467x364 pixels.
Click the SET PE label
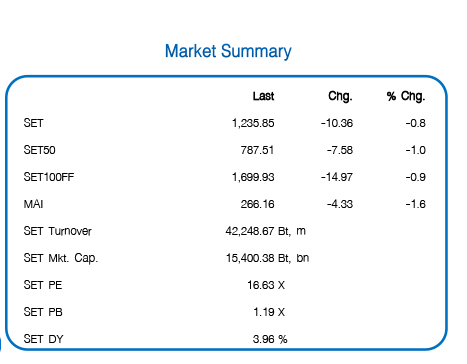pos(43,285)
